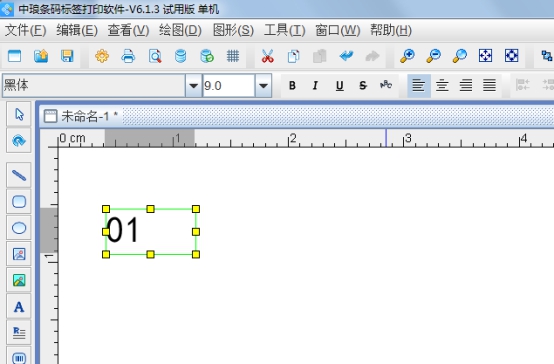Open the 帮助(H) menu

tap(391, 30)
